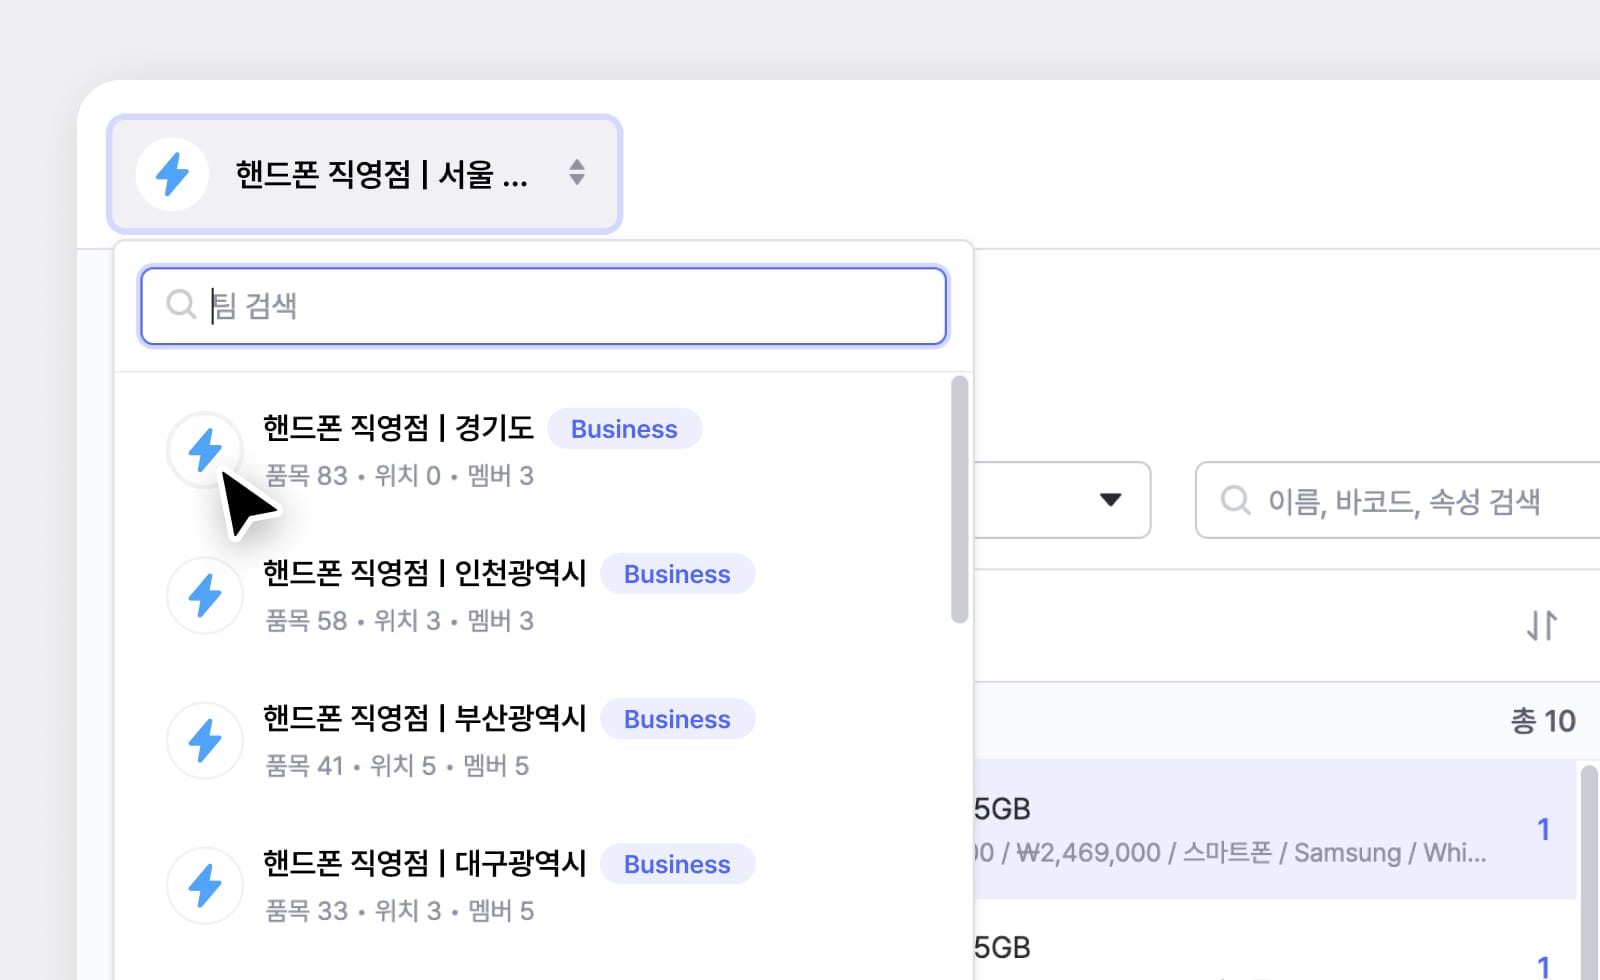
Task: Click the quantity link showing 1 on the 5GB row
Action: 1544,829
